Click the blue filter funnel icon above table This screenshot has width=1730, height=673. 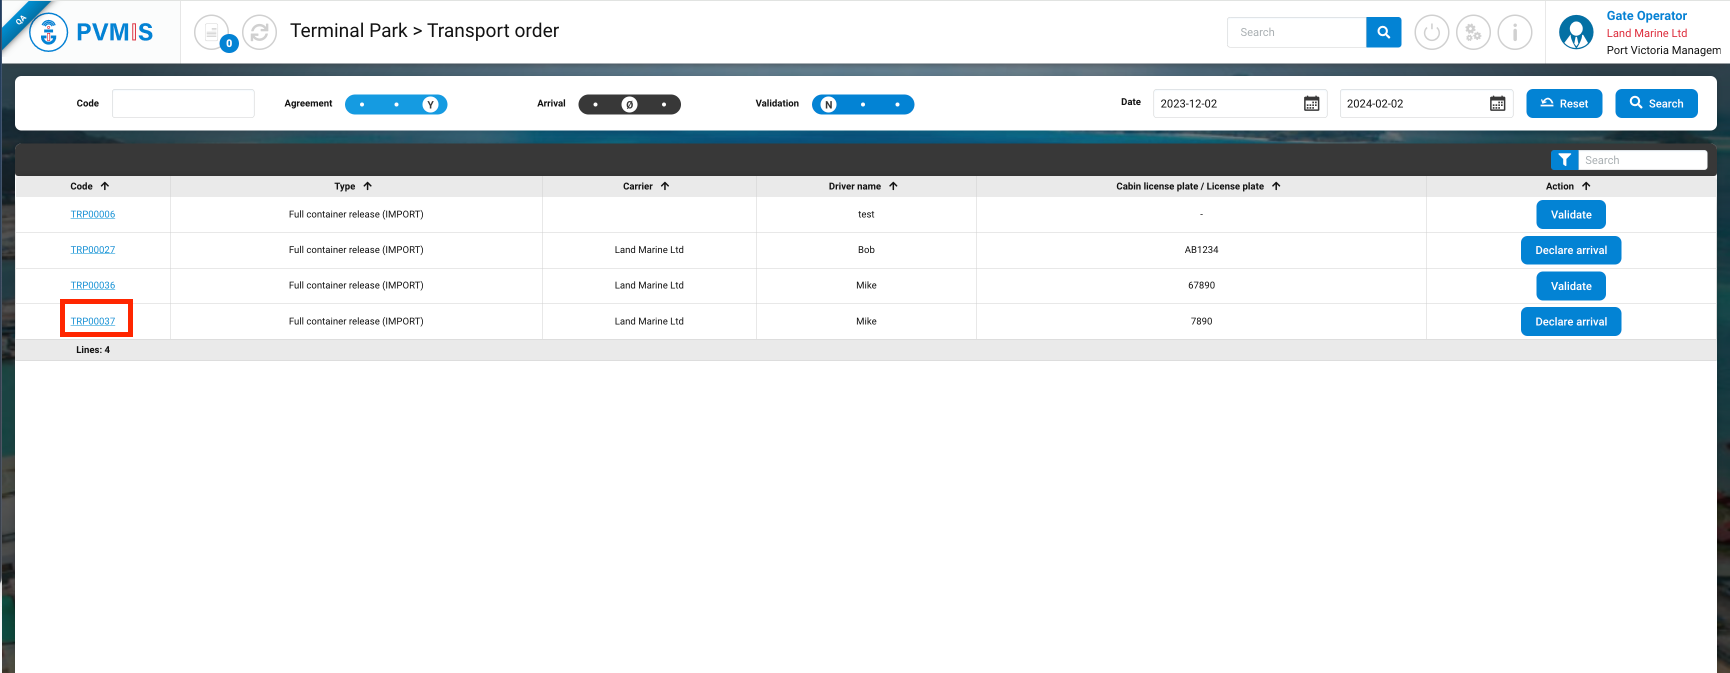pyautogui.click(x=1564, y=160)
